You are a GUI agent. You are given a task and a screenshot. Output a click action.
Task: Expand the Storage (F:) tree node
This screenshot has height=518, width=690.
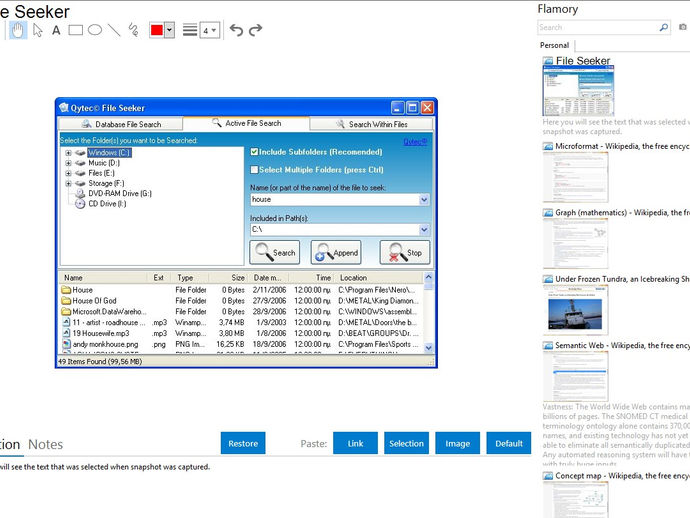[x=68, y=183]
